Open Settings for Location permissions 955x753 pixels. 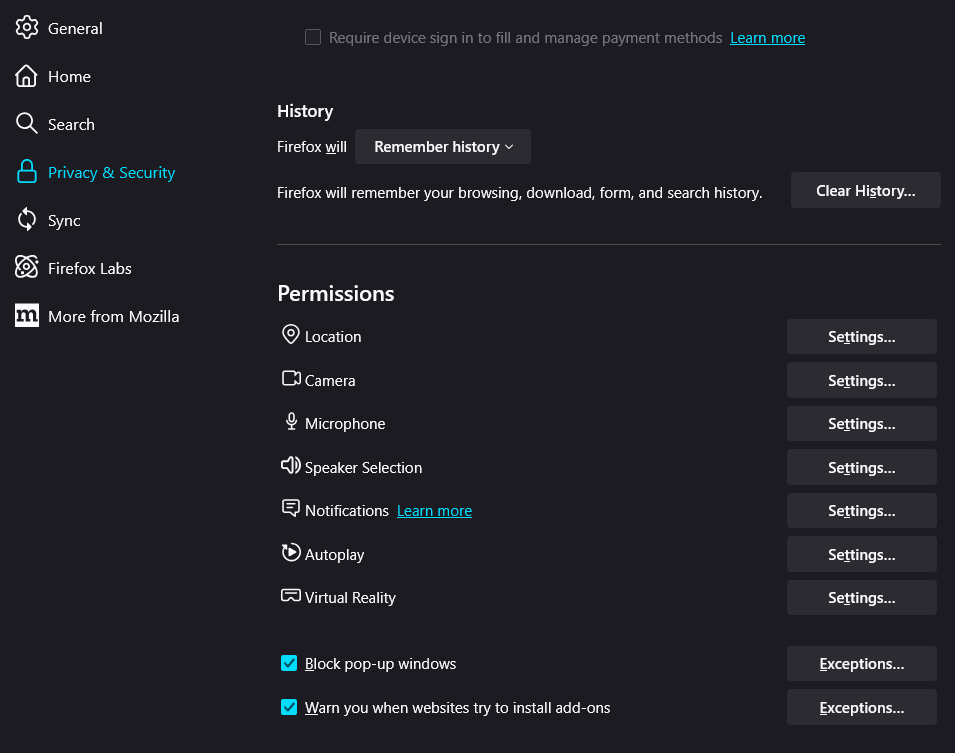tap(861, 336)
